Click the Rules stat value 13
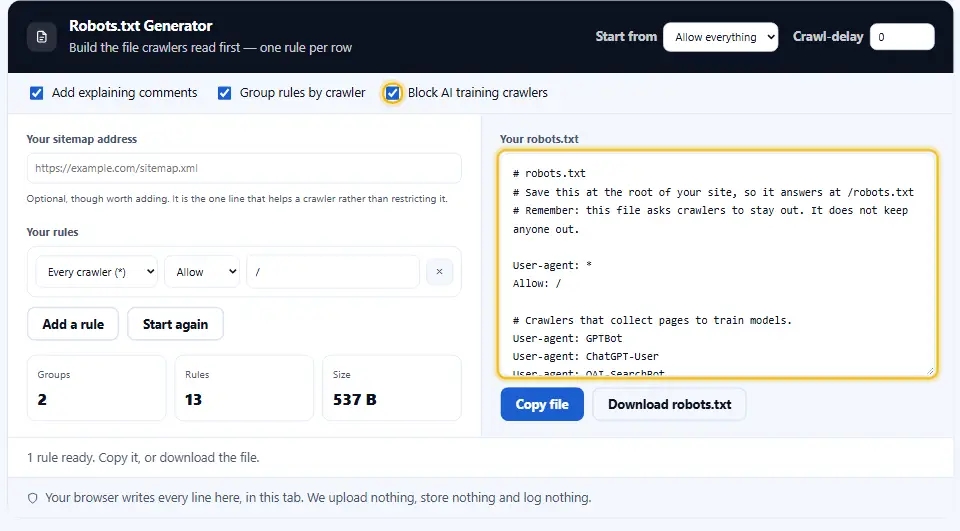Viewport: 960px width, 531px height. (193, 400)
